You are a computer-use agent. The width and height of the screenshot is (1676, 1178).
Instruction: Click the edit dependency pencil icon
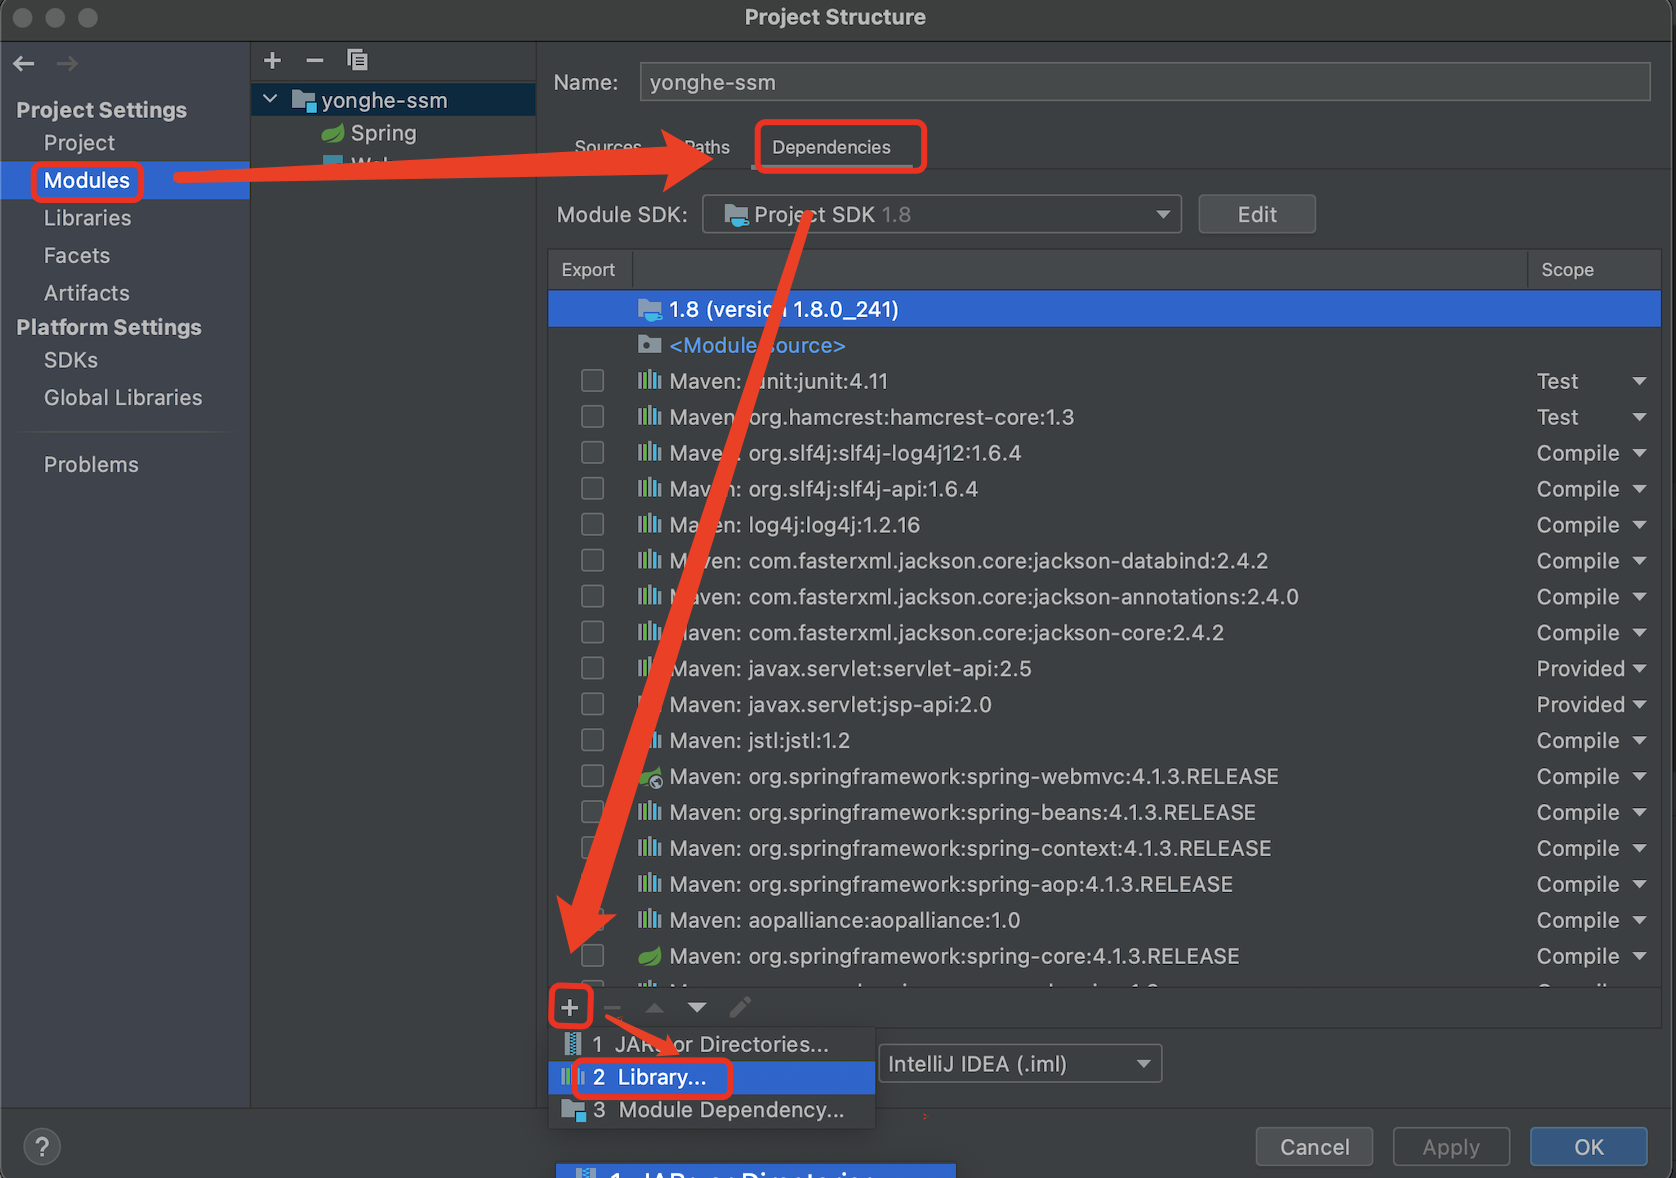click(x=740, y=1007)
